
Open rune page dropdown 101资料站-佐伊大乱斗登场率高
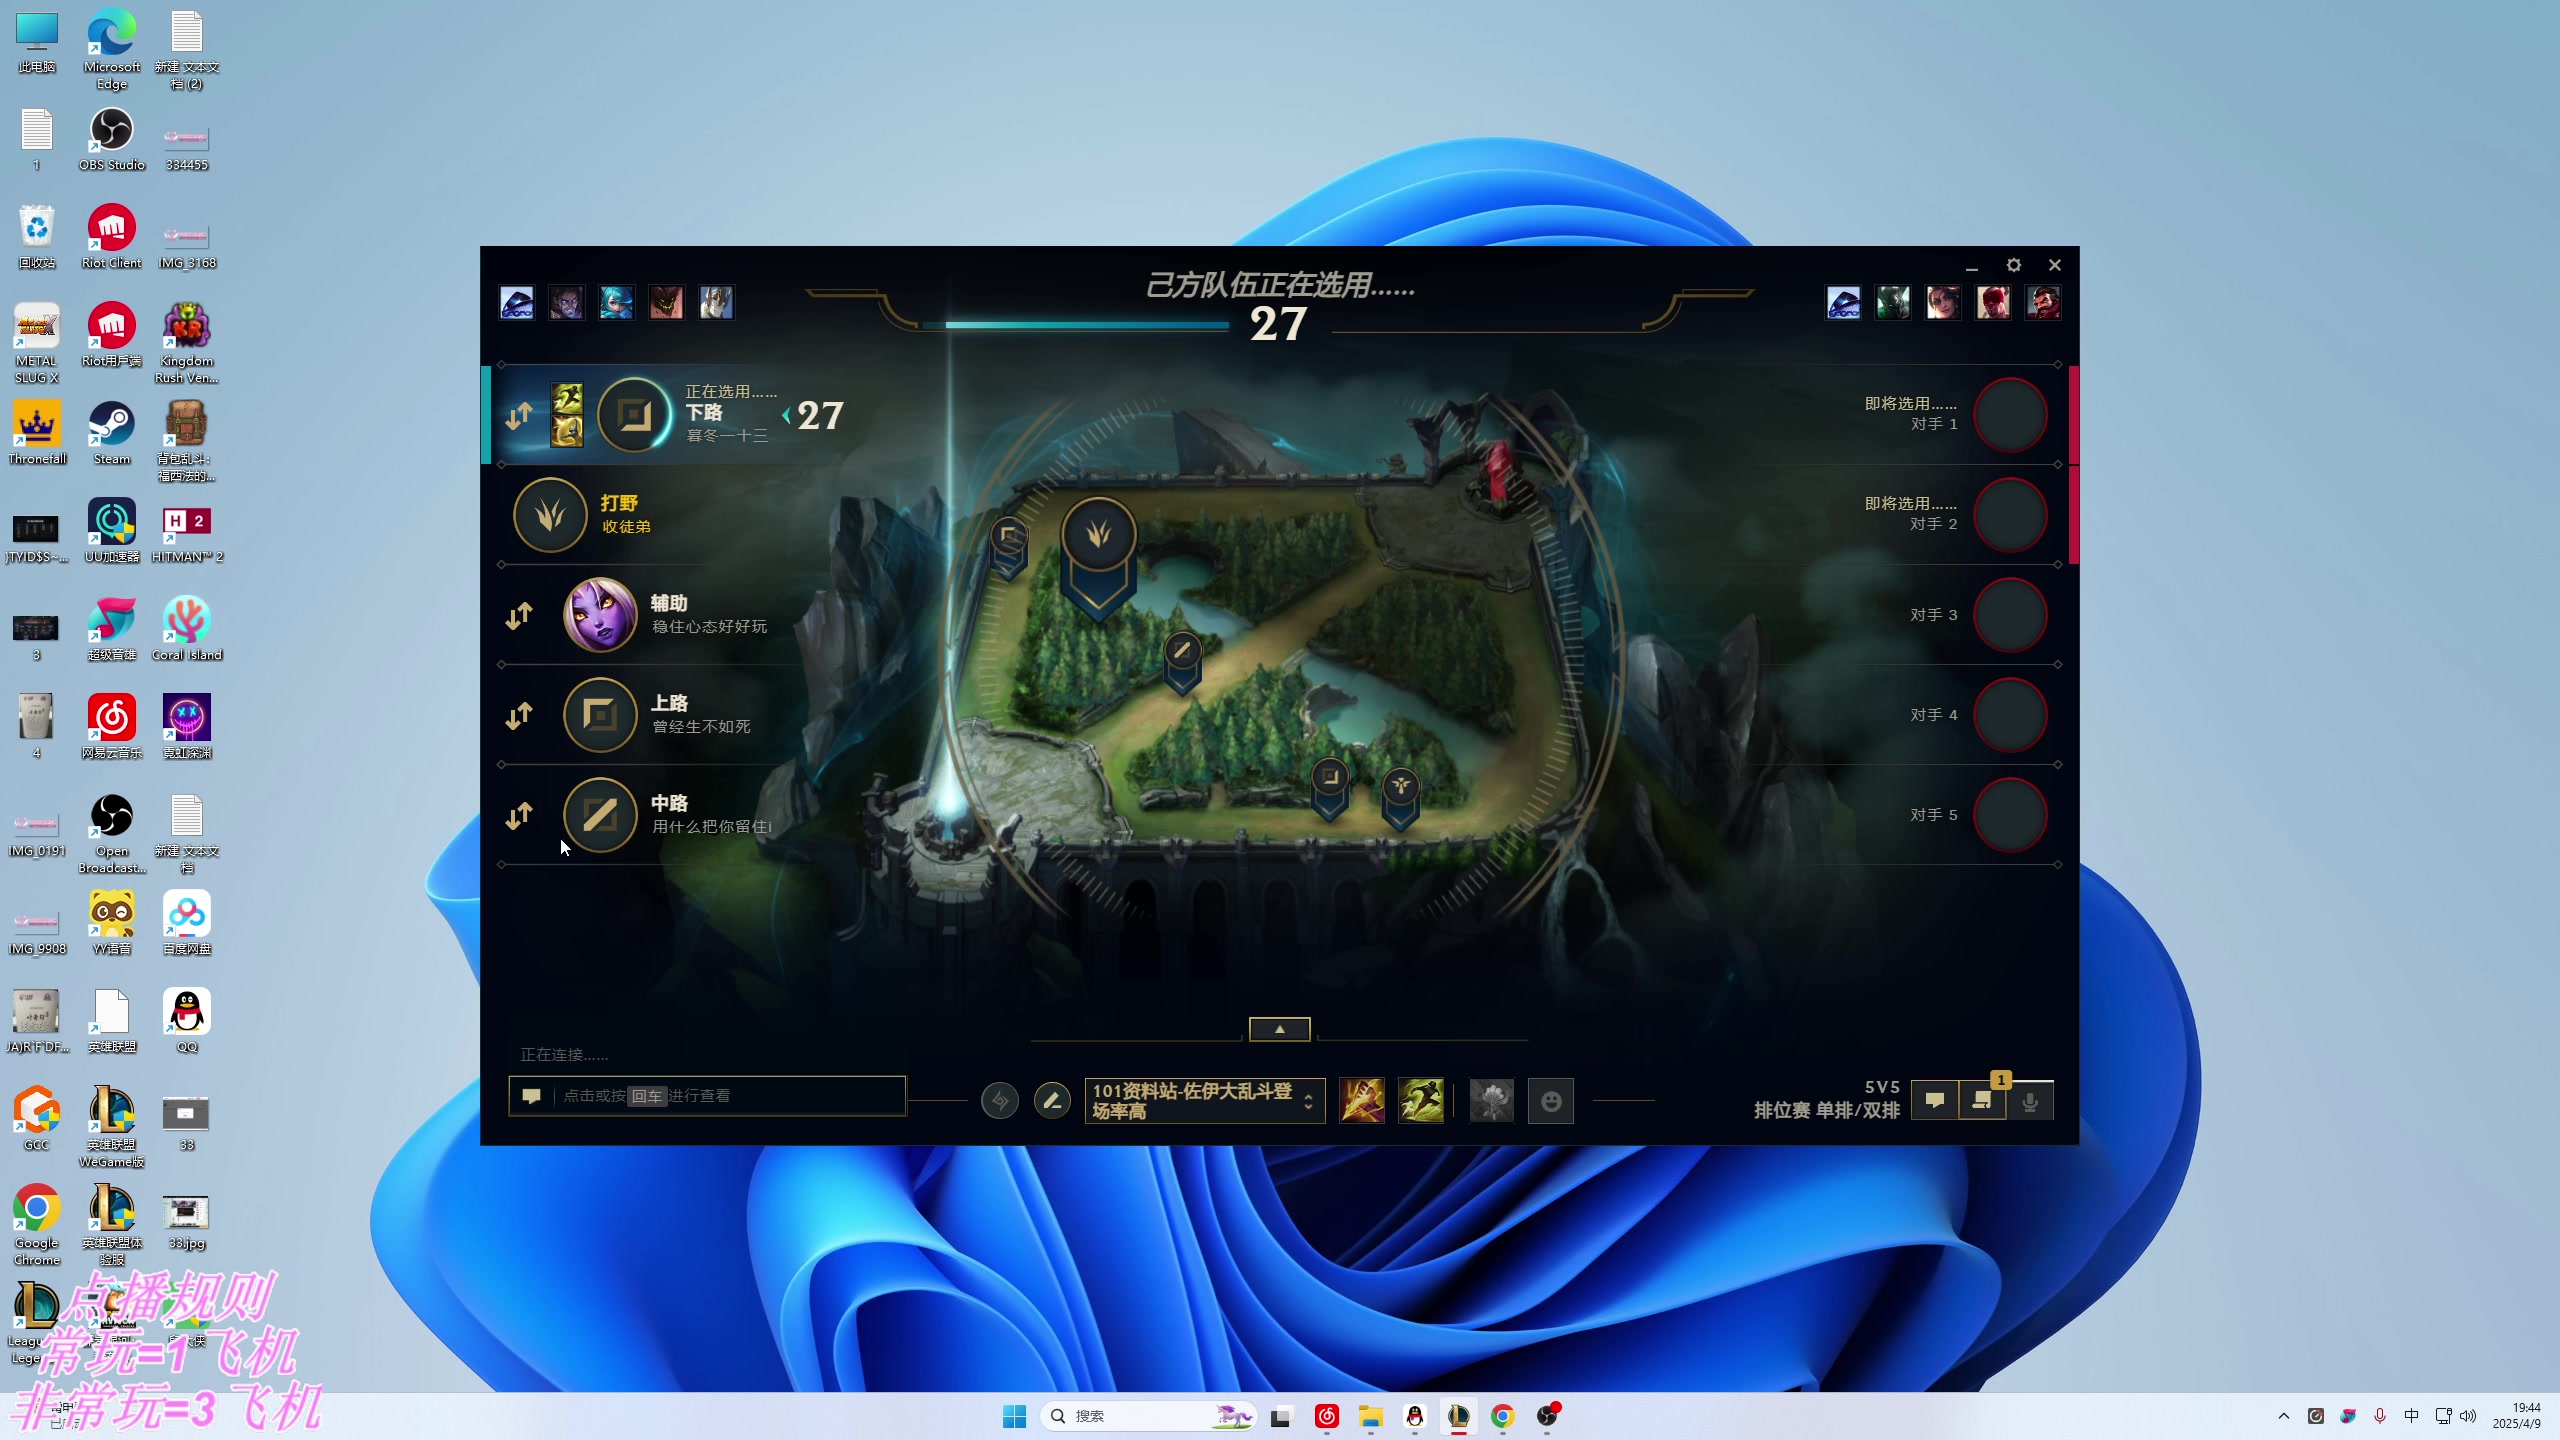(x=1205, y=1101)
